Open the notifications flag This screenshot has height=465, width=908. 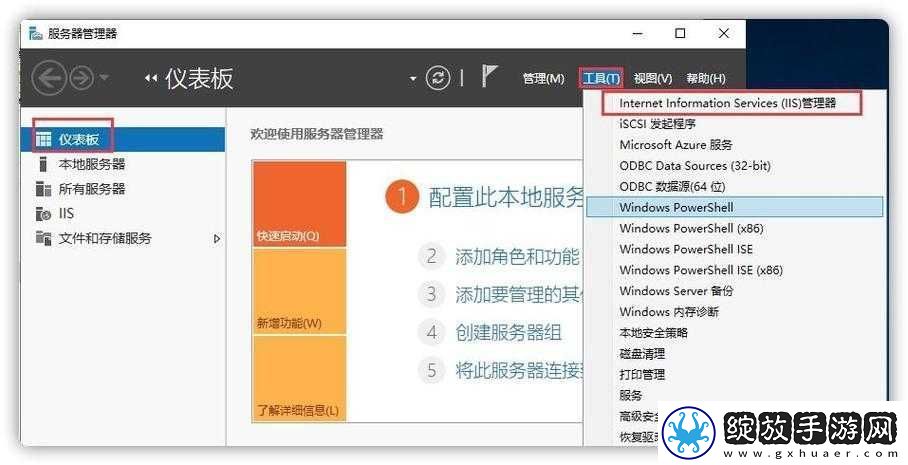coord(489,76)
